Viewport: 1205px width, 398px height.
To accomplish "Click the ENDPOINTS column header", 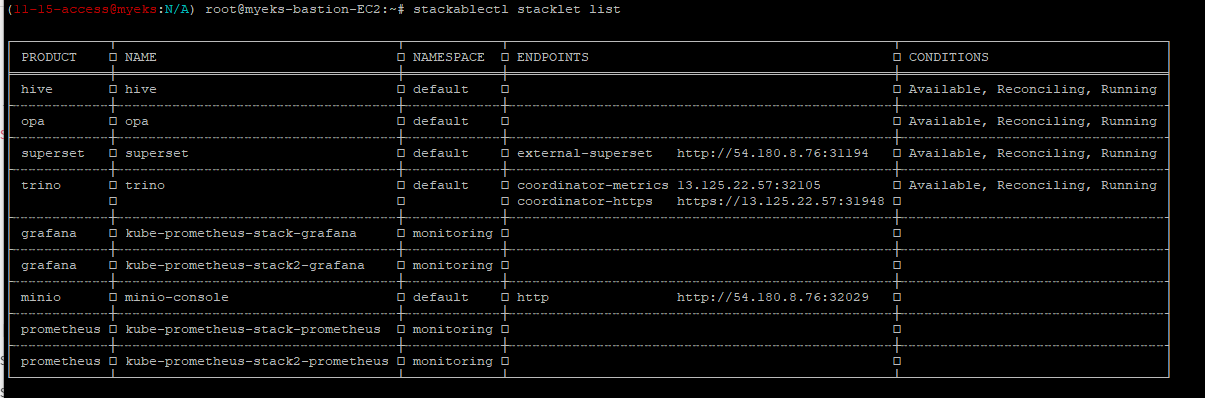I will pos(553,57).
